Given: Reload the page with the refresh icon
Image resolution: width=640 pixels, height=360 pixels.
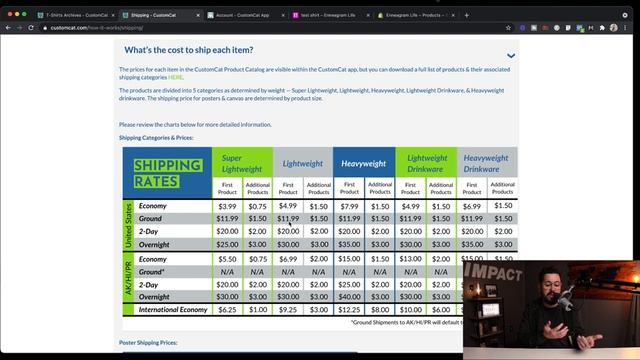Looking at the screenshot, I should point(31,28).
